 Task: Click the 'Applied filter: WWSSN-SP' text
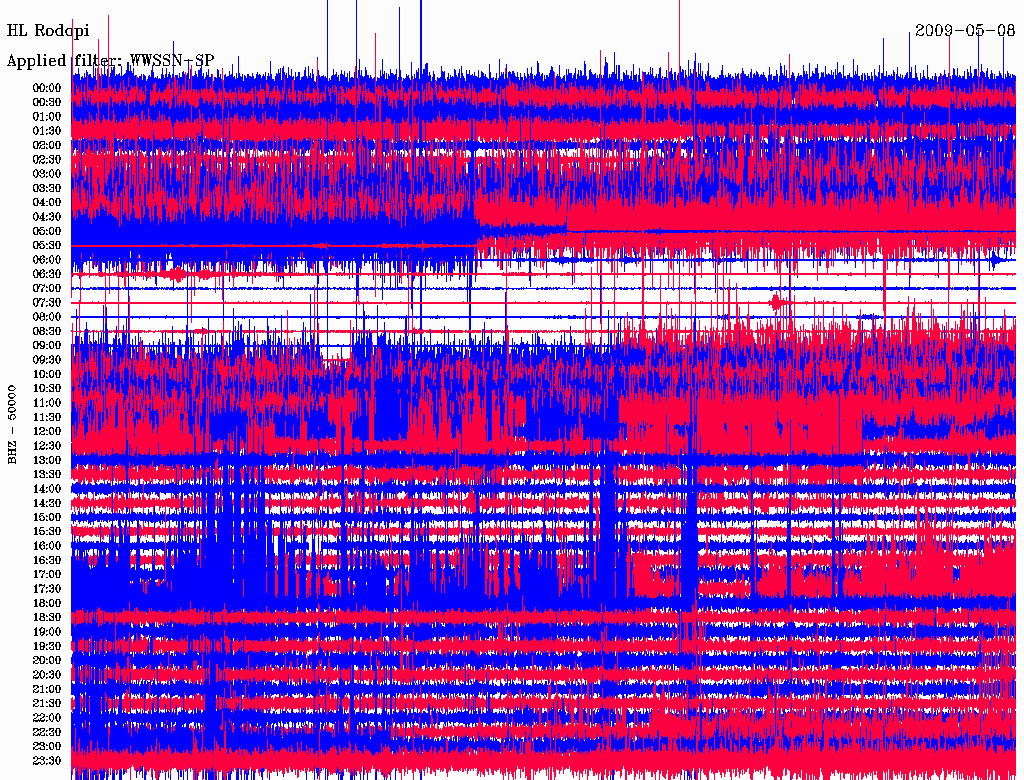(x=110, y=61)
